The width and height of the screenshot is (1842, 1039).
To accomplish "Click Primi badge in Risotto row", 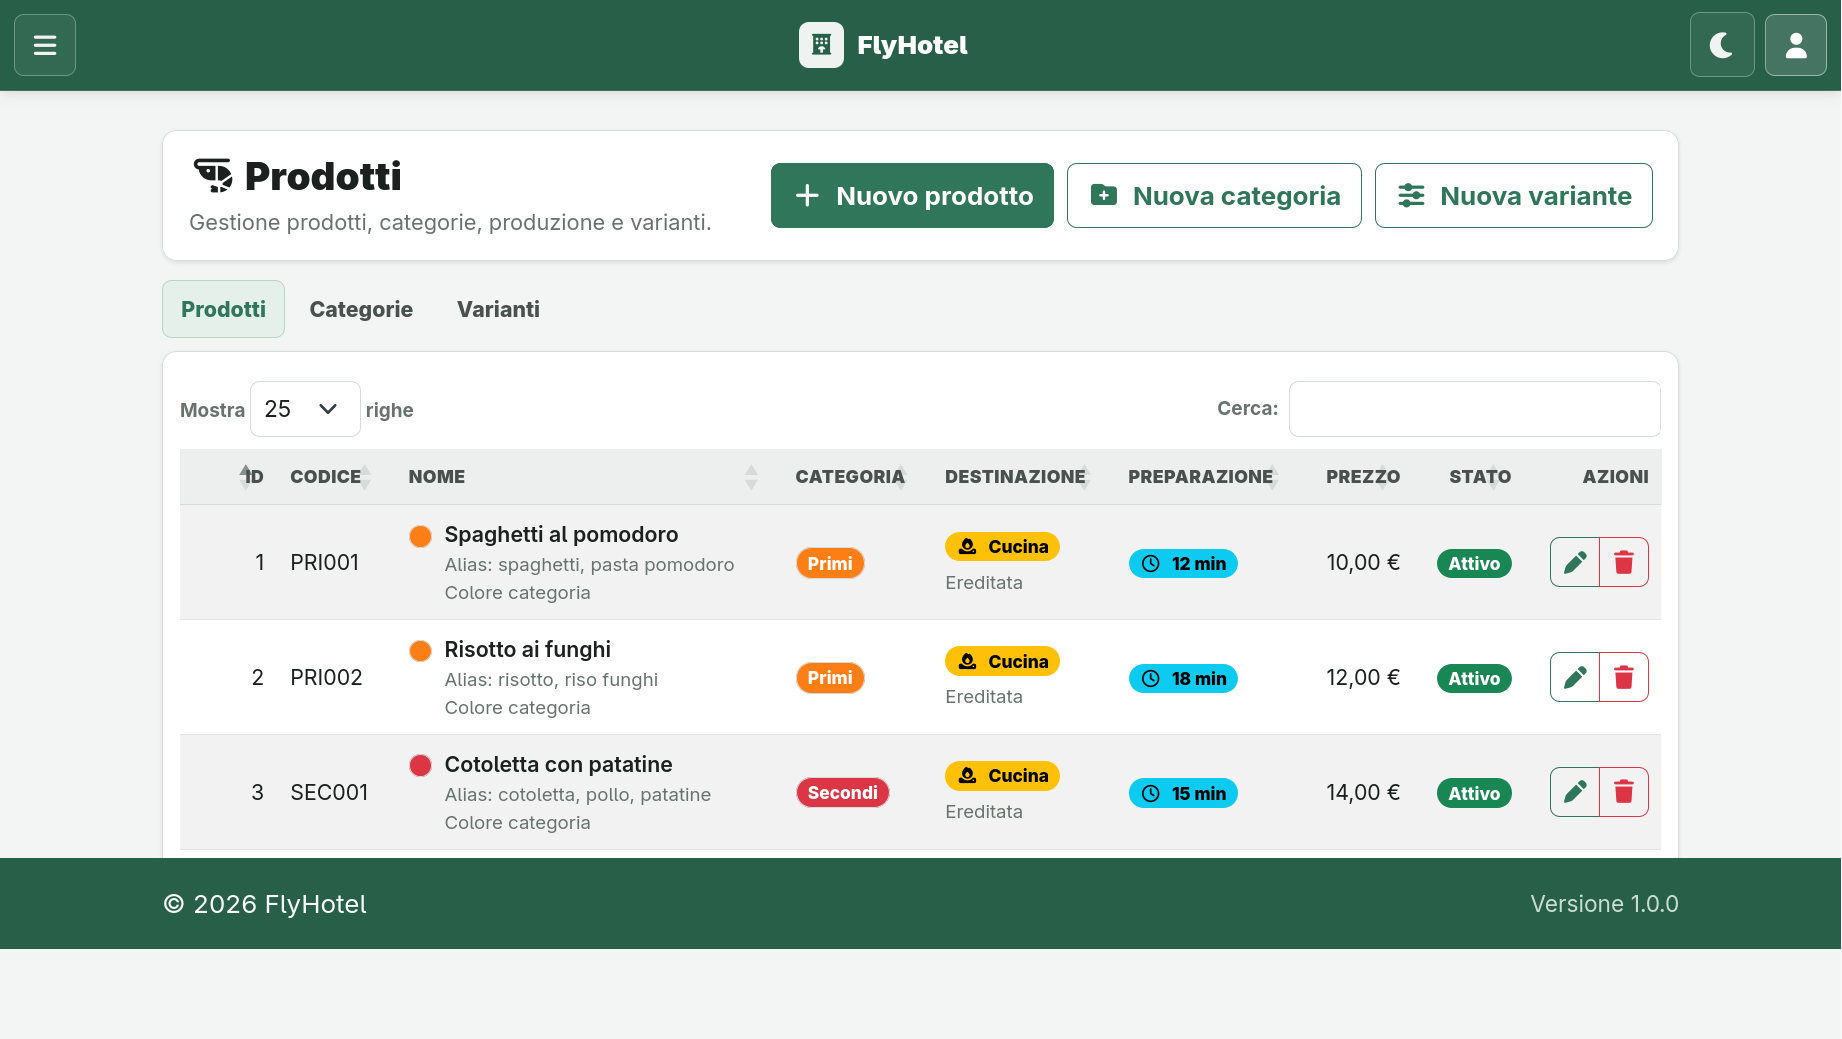I will [830, 678].
